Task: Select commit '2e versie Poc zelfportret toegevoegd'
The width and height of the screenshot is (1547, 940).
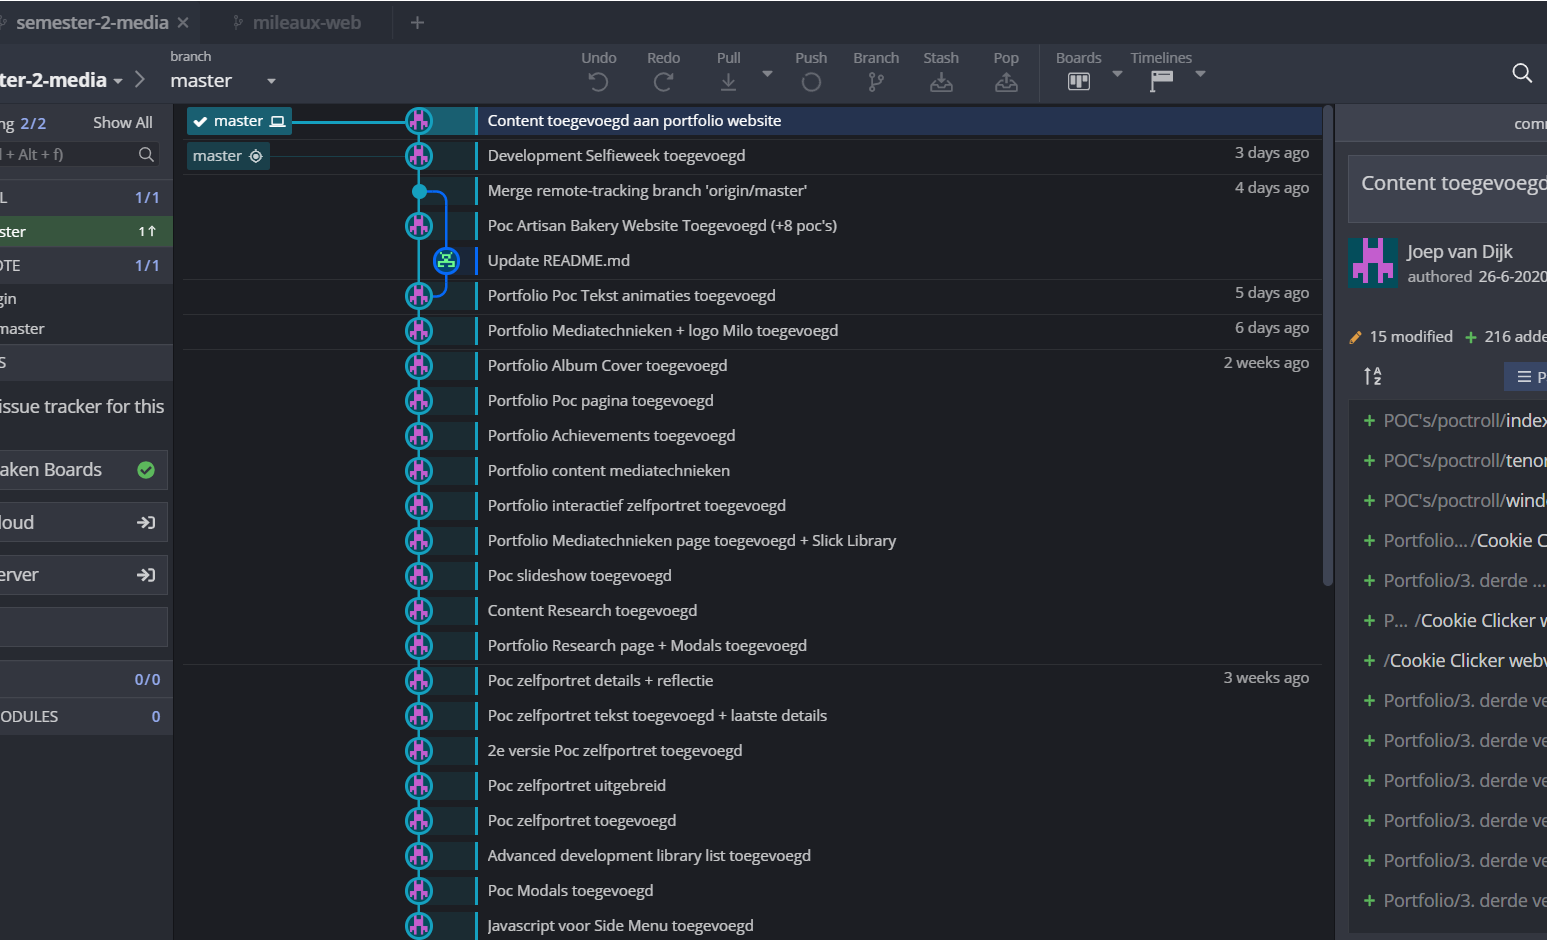Action: tap(614, 751)
